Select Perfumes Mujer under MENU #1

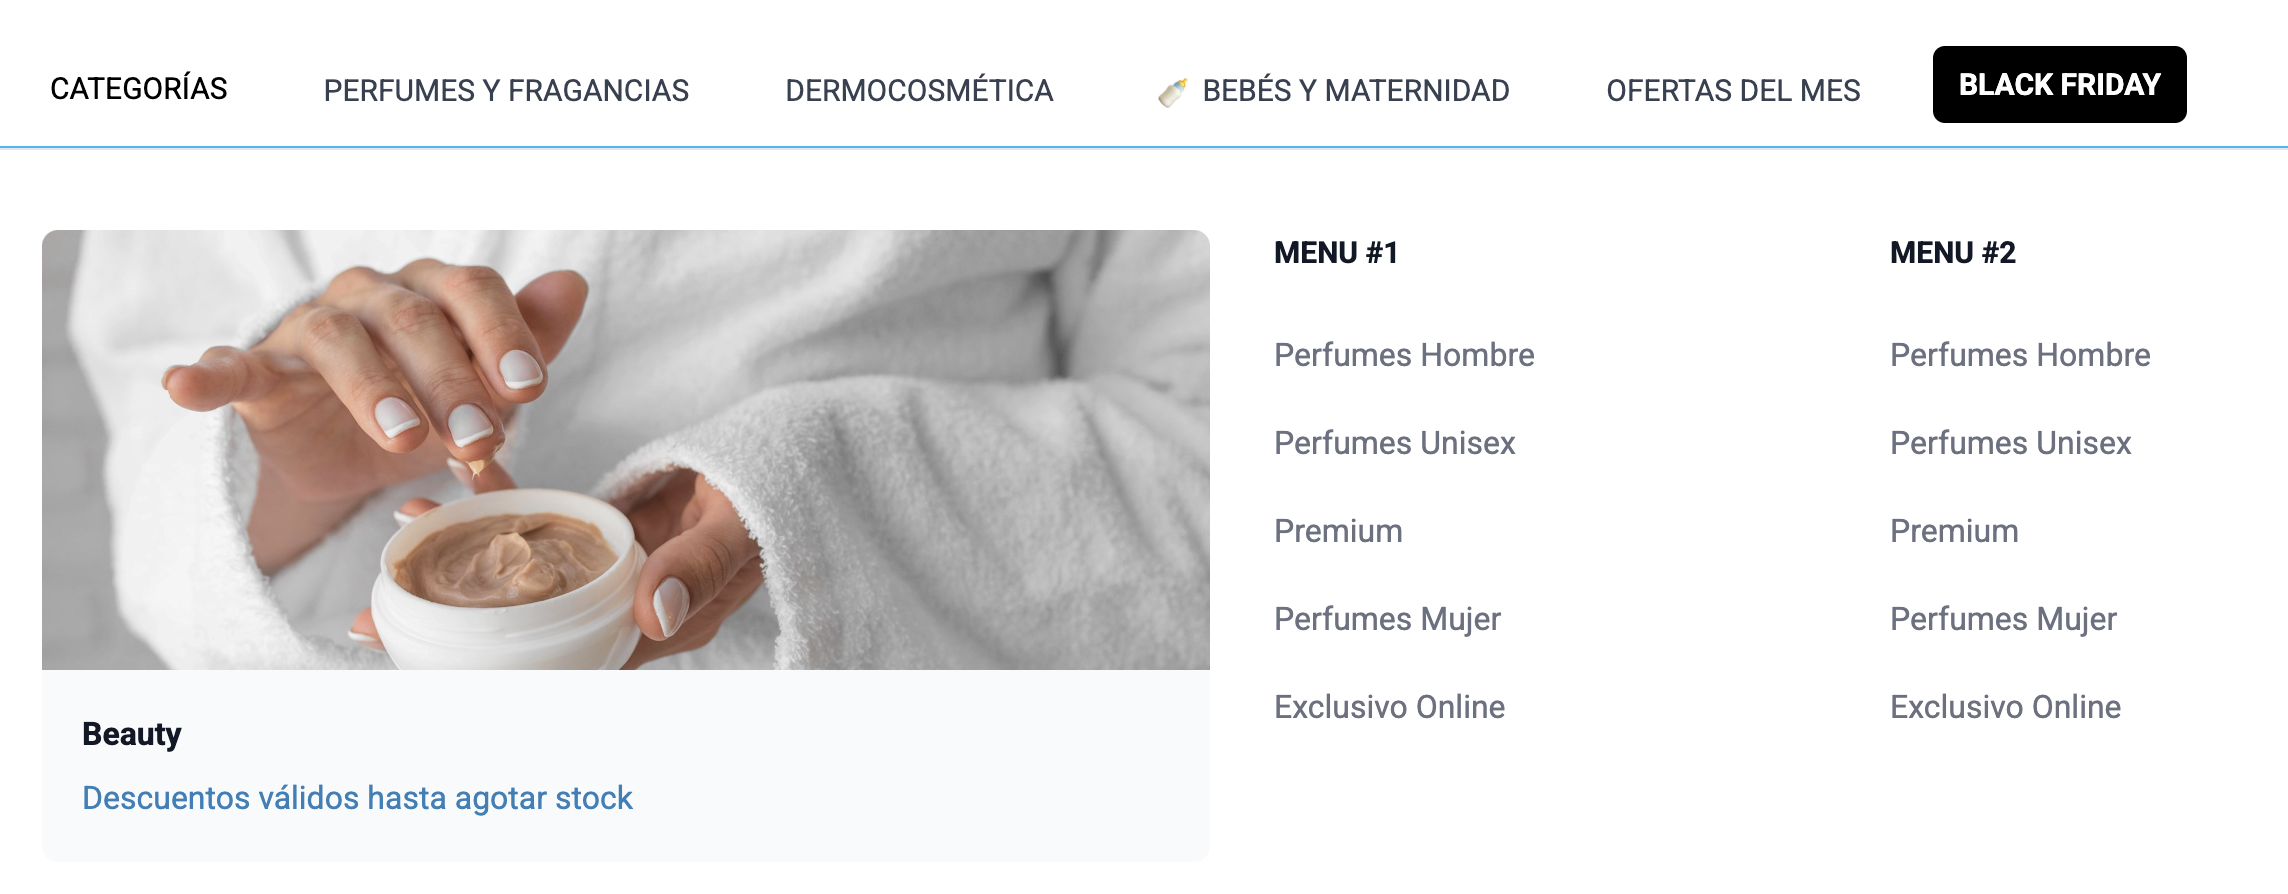point(1387,619)
